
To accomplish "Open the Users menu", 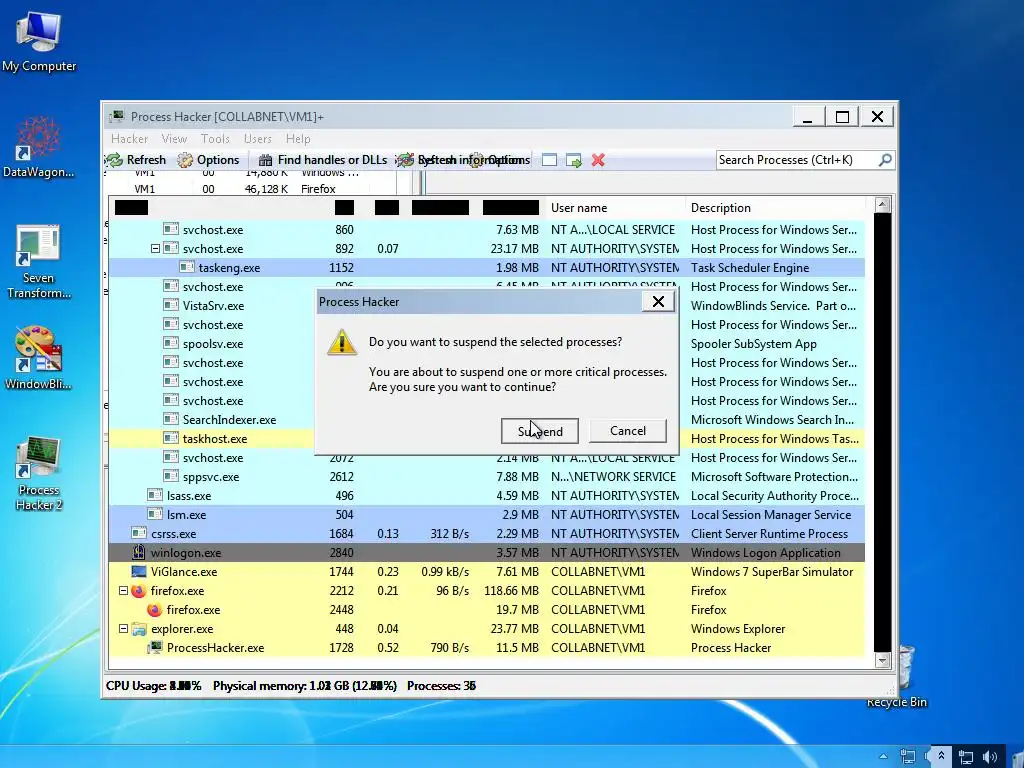I will point(257,138).
